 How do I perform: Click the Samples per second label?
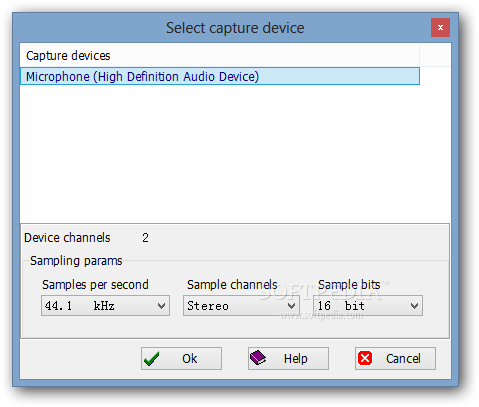pos(95,285)
